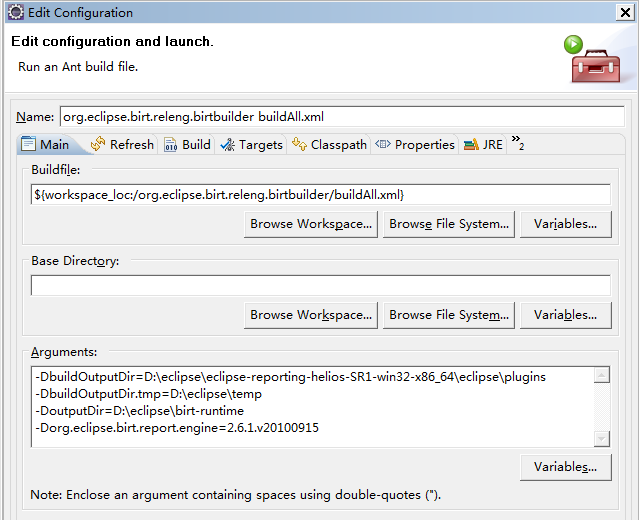Click the Refresh tab arrows icon
Screen dimensions: 639x520
click(98, 144)
